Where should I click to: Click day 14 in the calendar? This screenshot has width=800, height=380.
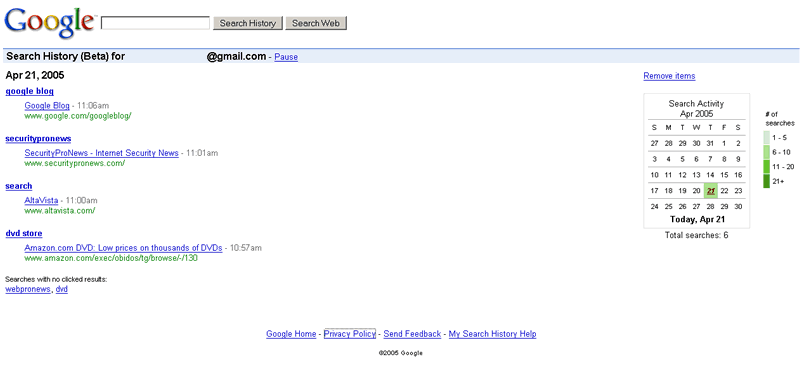[710, 175]
